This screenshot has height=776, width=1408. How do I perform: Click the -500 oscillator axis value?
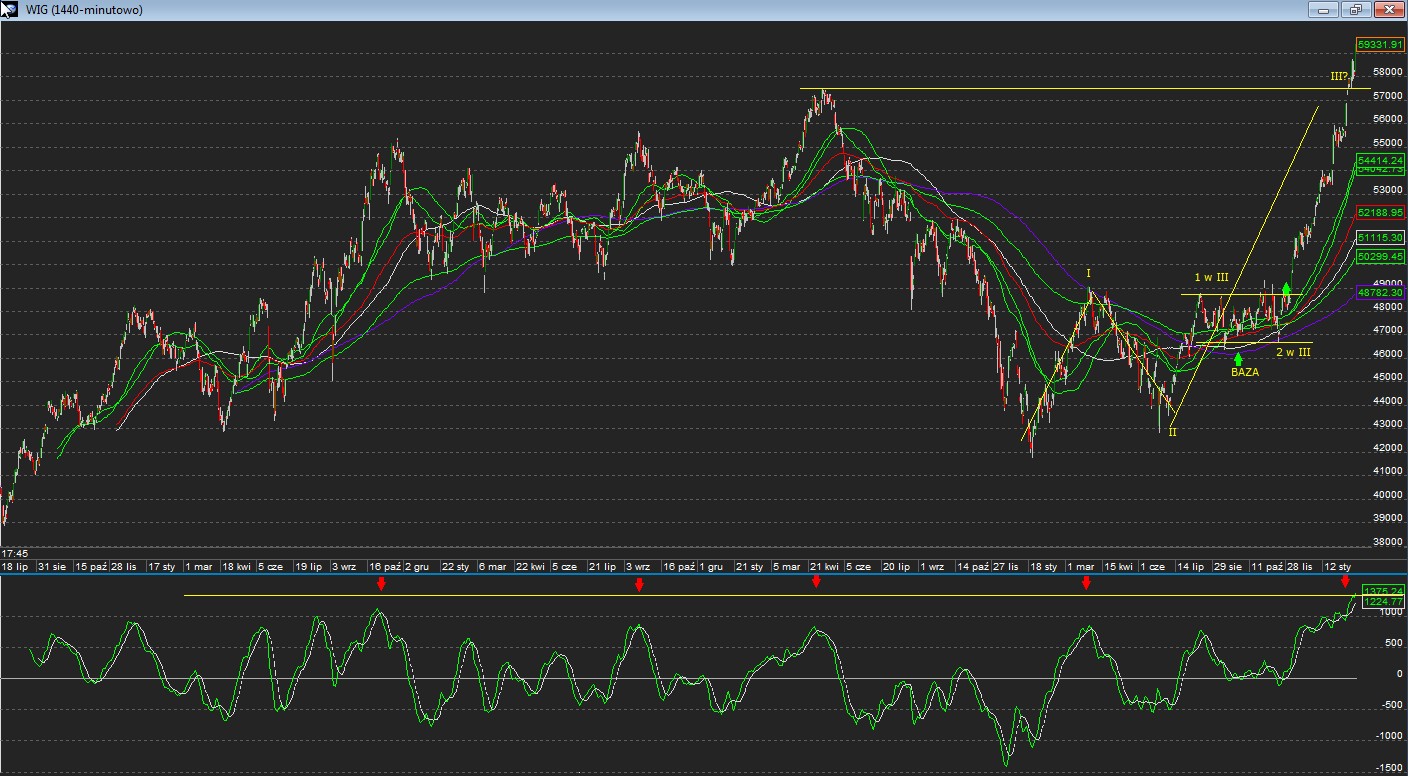coord(1390,705)
